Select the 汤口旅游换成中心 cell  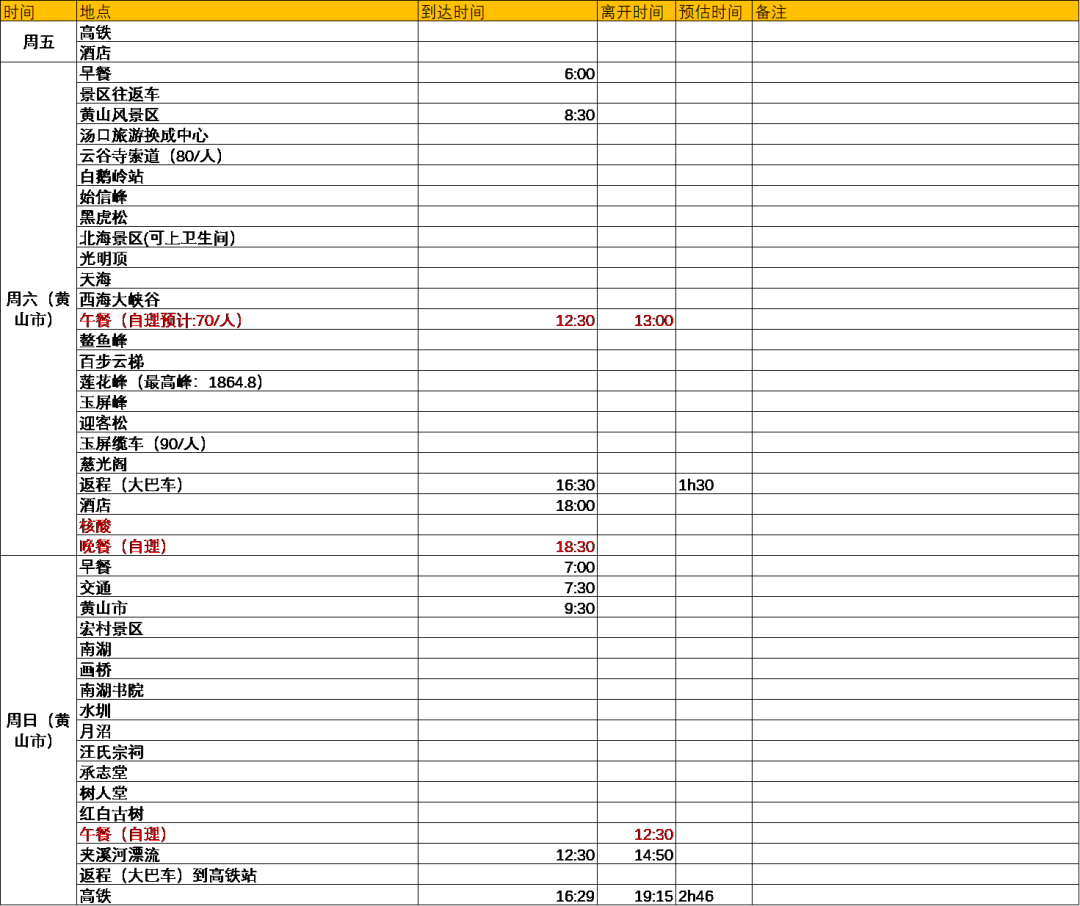click(247, 135)
